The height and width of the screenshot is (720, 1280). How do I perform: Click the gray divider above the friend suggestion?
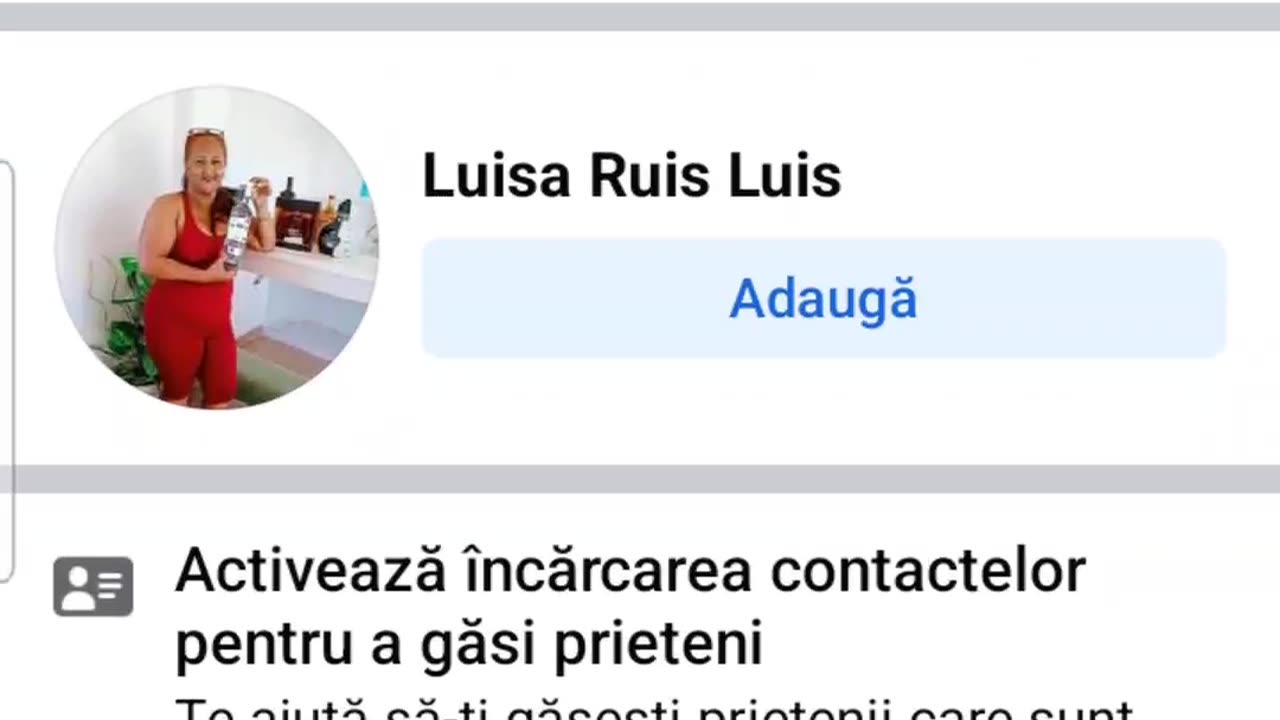(x=640, y=16)
